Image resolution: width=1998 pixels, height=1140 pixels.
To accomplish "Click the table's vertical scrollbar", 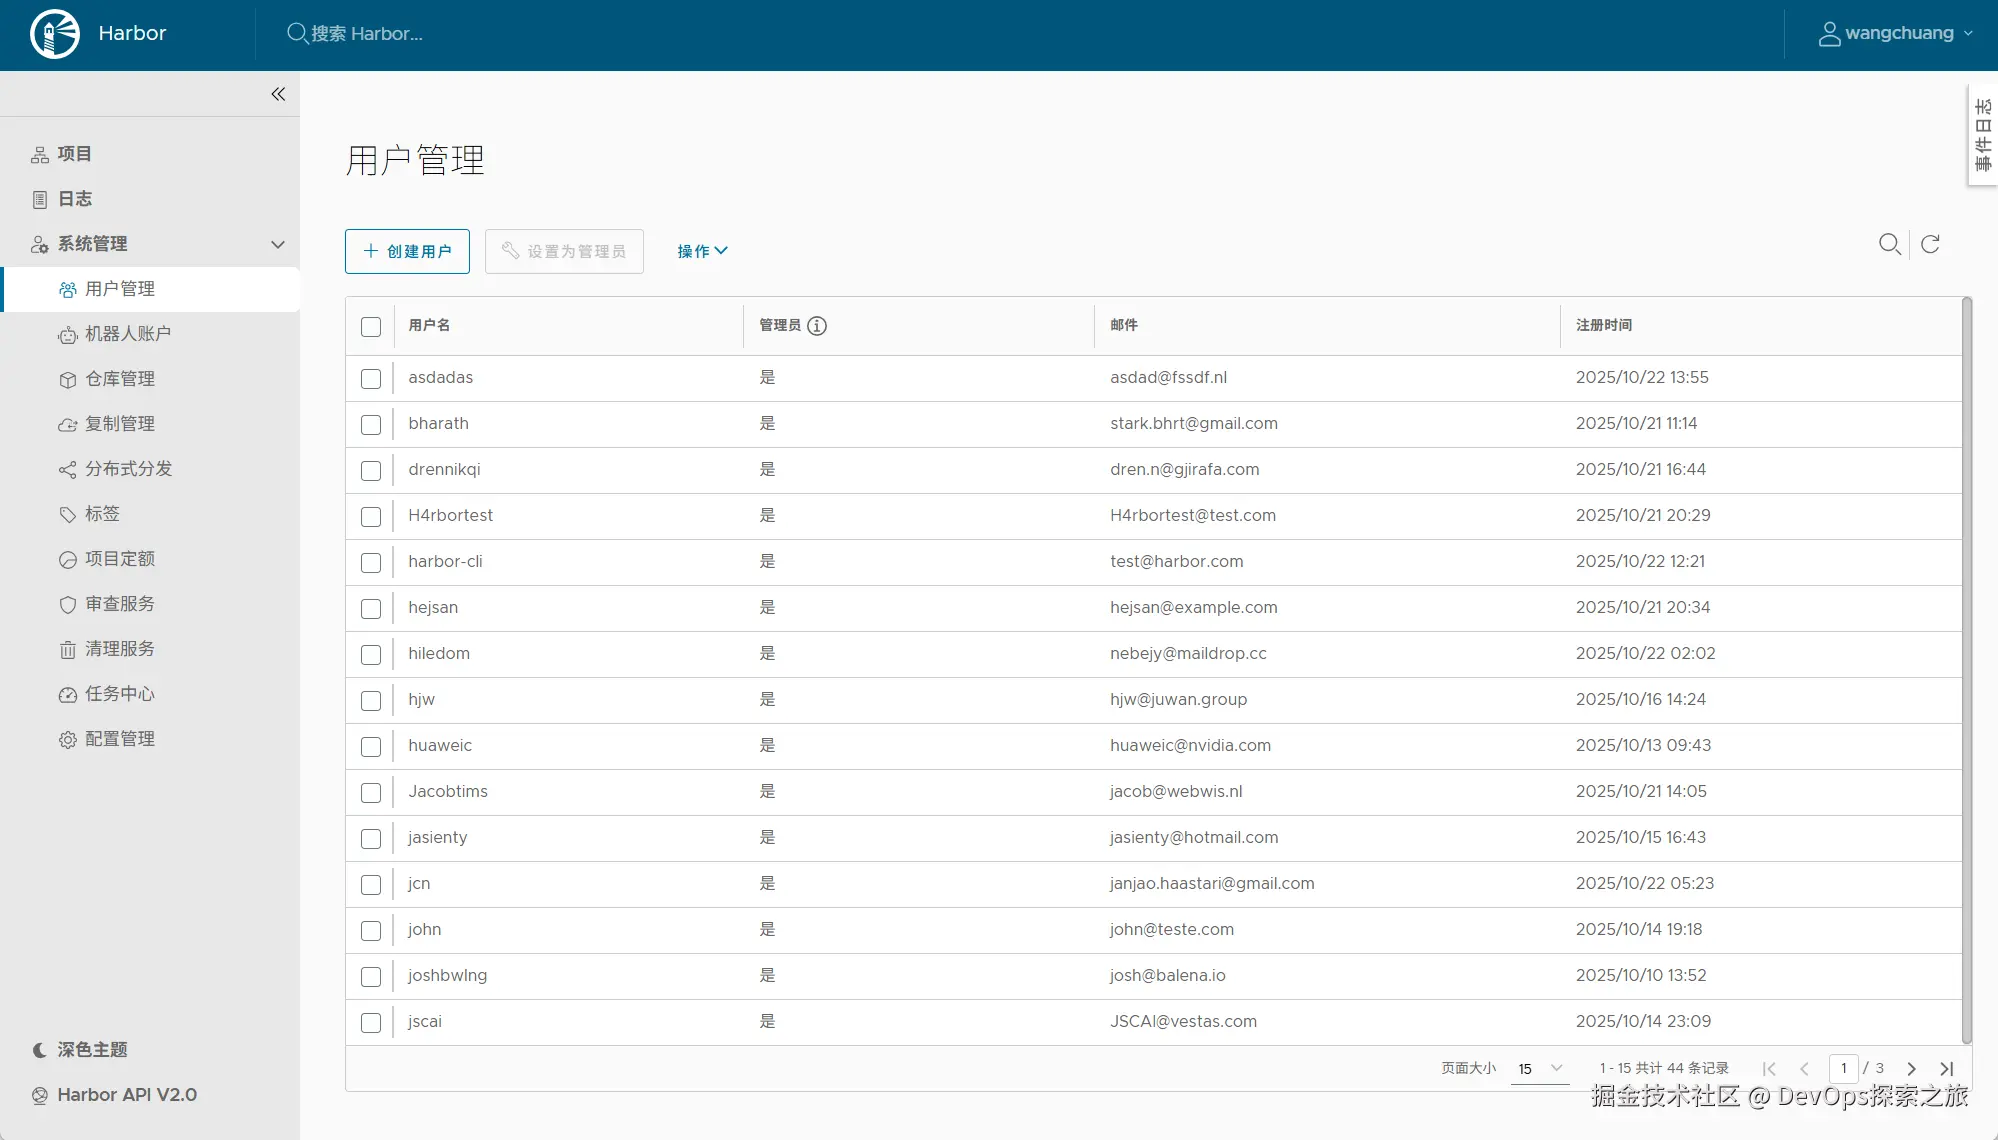I will [x=1966, y=670].
